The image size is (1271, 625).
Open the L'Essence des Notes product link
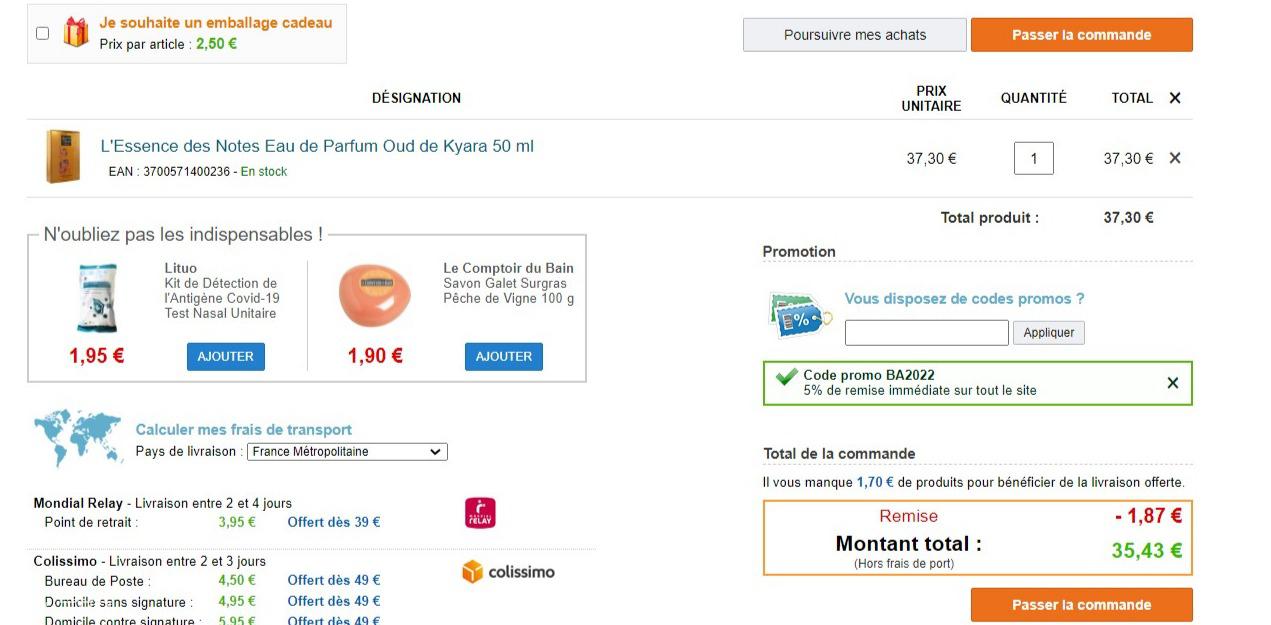point(317,146)
